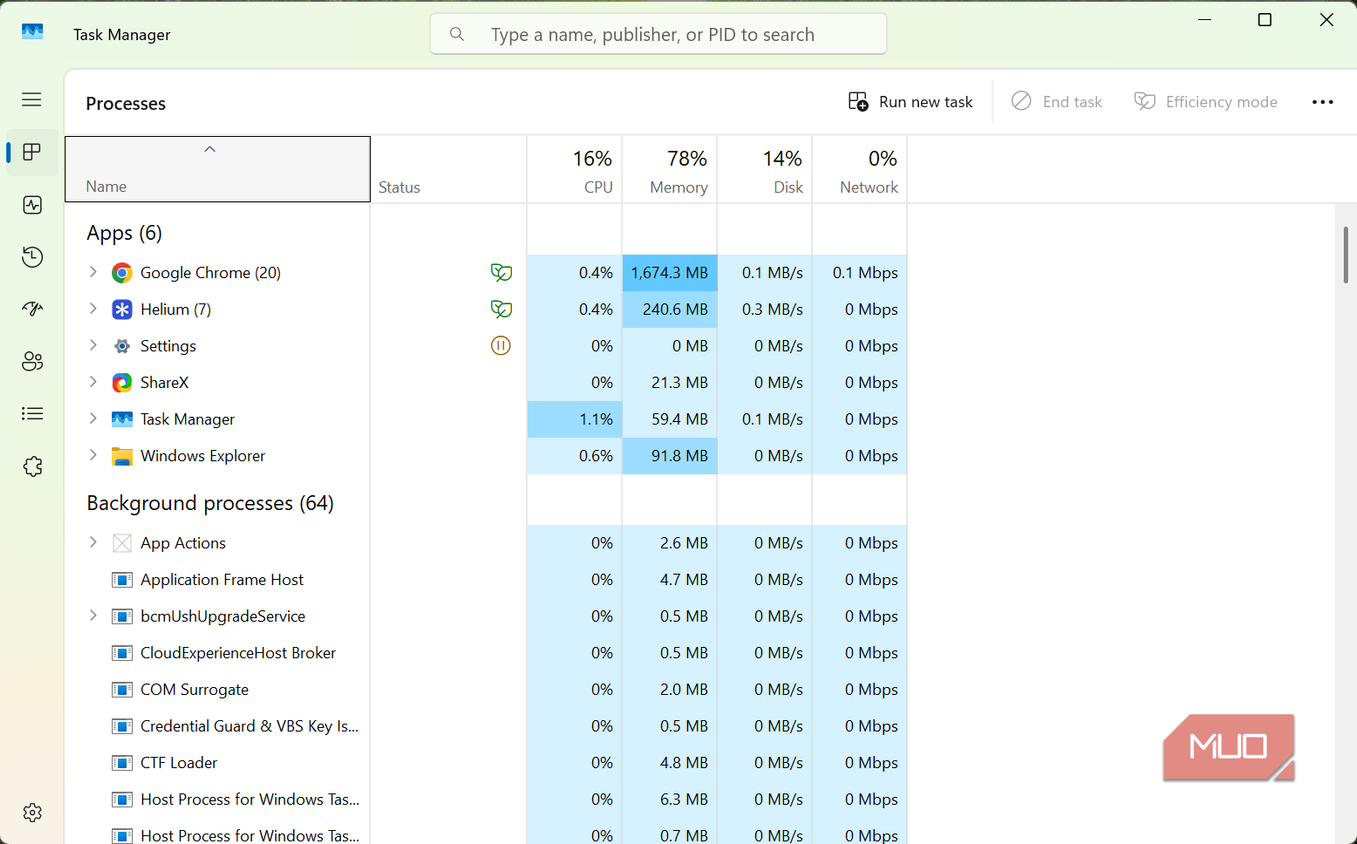Expand the Windows Explorer process group
This screenshot has width=1357, height=844.
point(93,455)
